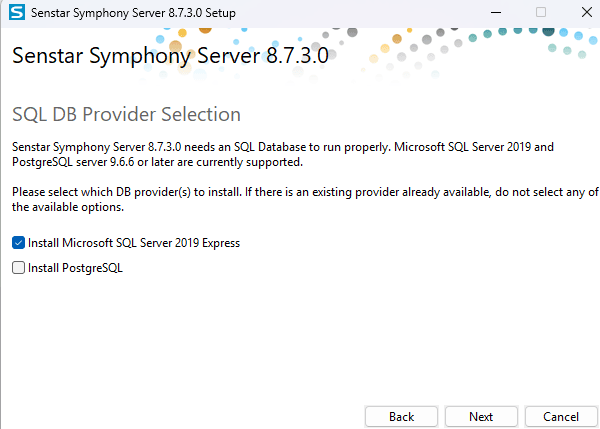Click the 'the available options.' line of text

coord(67,207)
